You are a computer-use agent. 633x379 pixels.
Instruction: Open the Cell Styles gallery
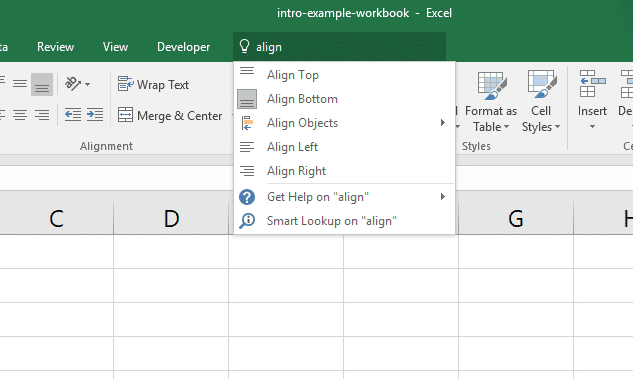pos(541,102)
